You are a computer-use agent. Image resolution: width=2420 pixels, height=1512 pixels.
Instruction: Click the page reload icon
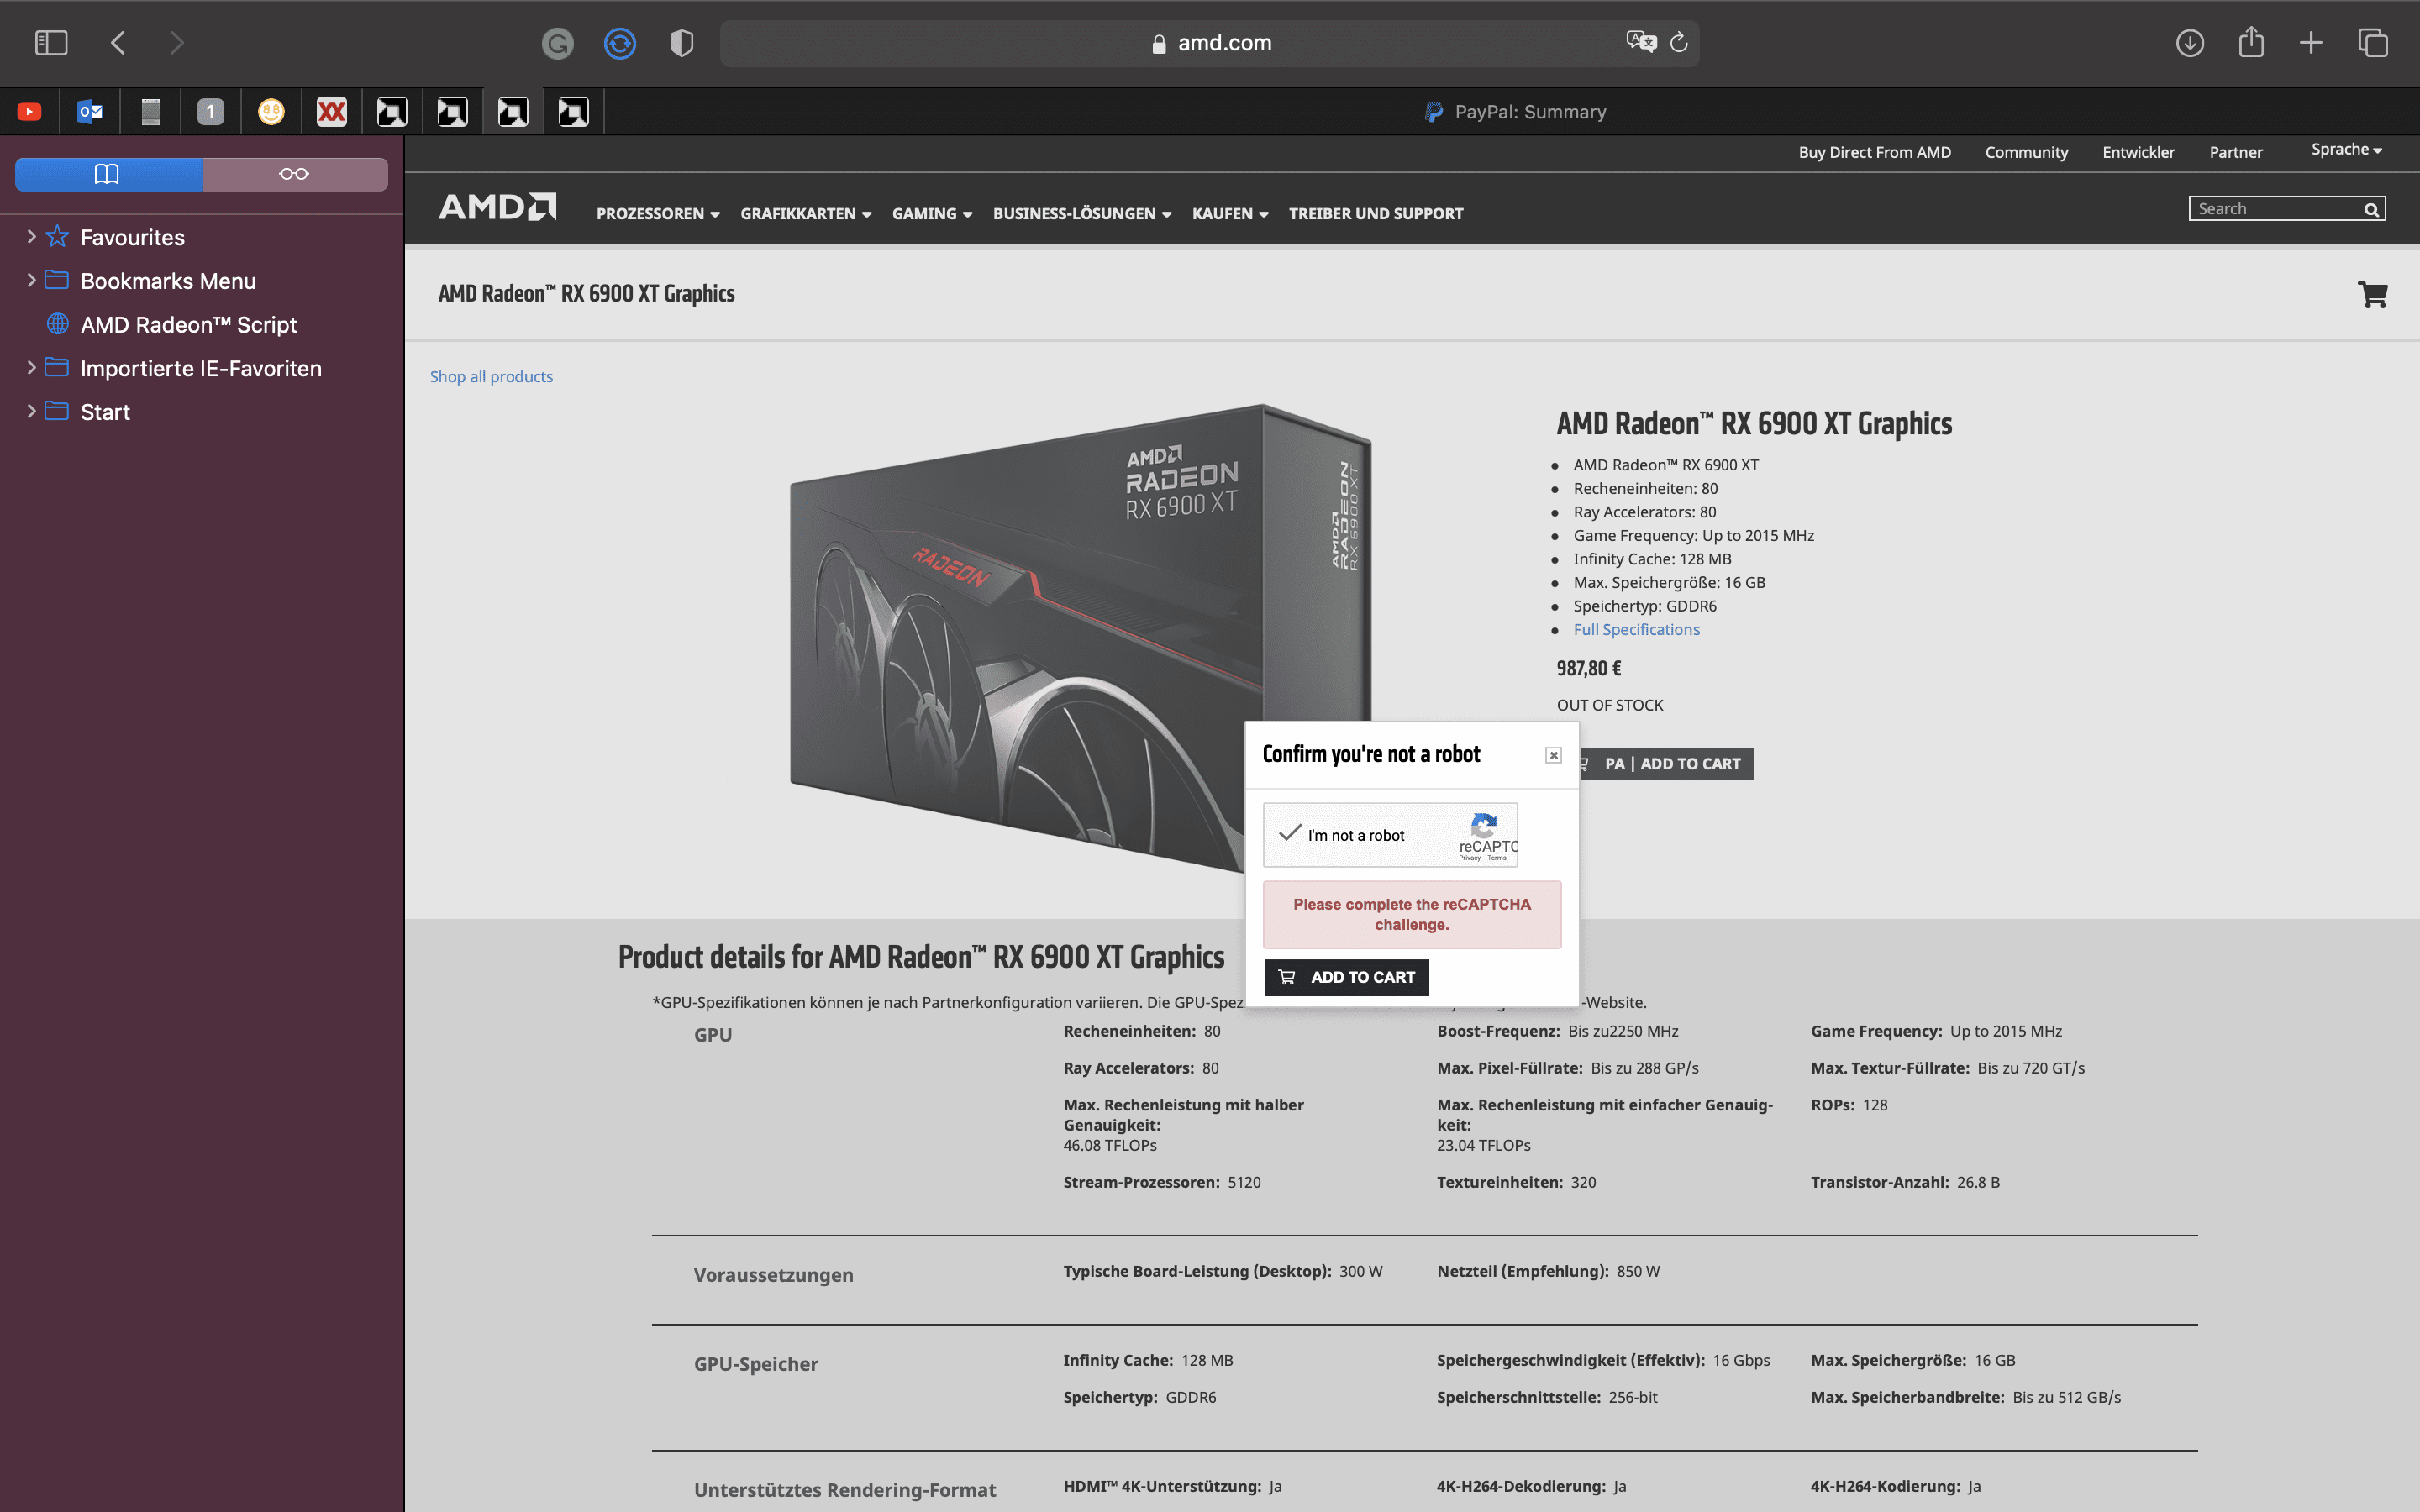[1679, 43]
